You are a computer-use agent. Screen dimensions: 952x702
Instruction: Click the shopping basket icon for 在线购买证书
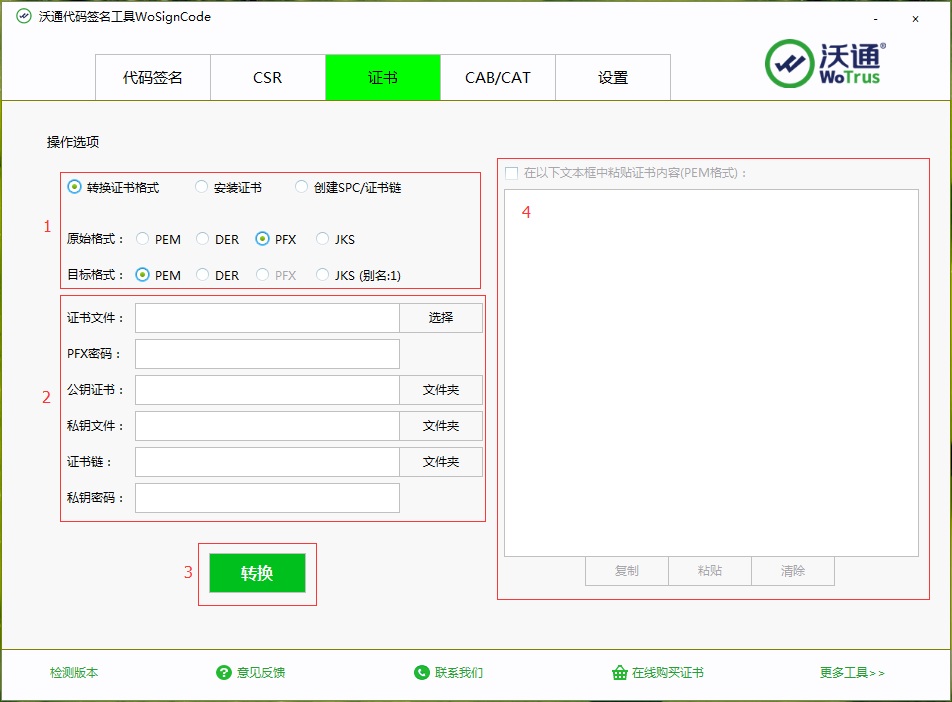619,673
